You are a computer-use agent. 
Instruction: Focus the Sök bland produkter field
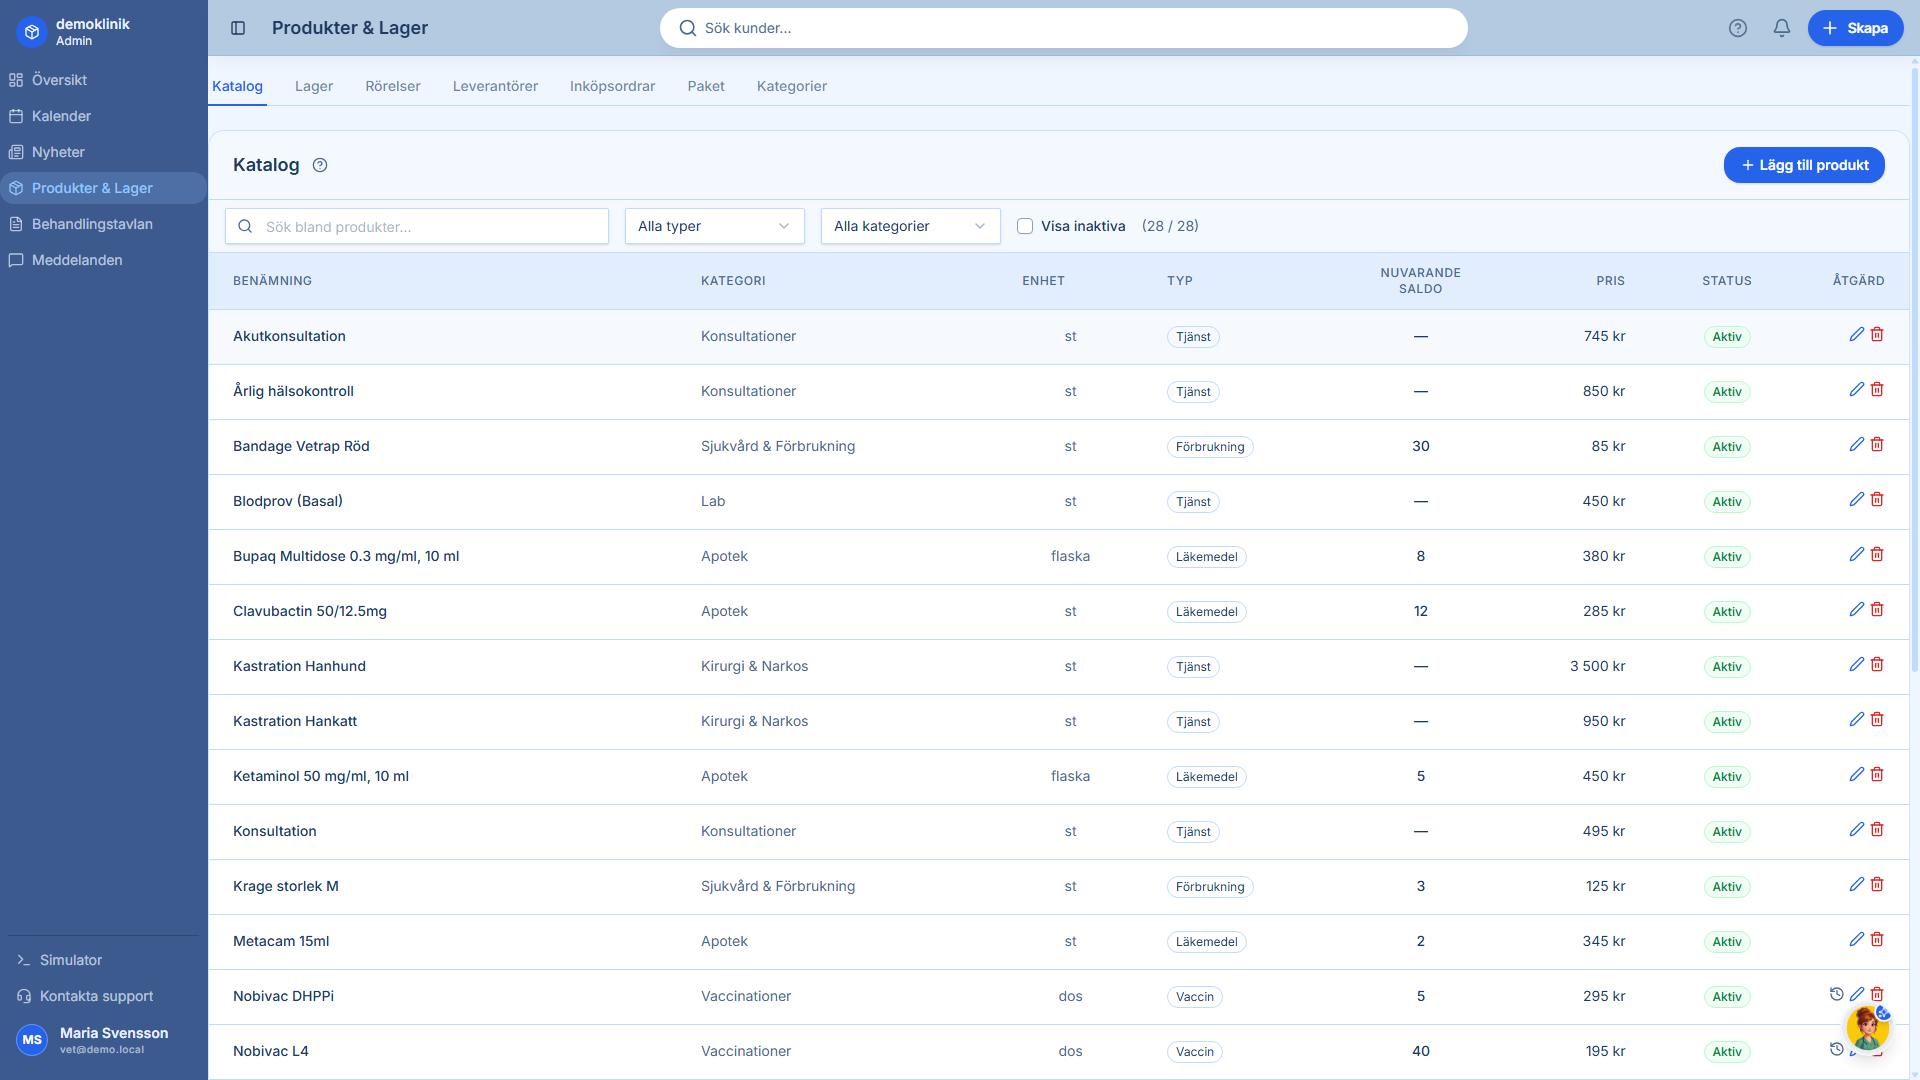click(x=430, y=227)
